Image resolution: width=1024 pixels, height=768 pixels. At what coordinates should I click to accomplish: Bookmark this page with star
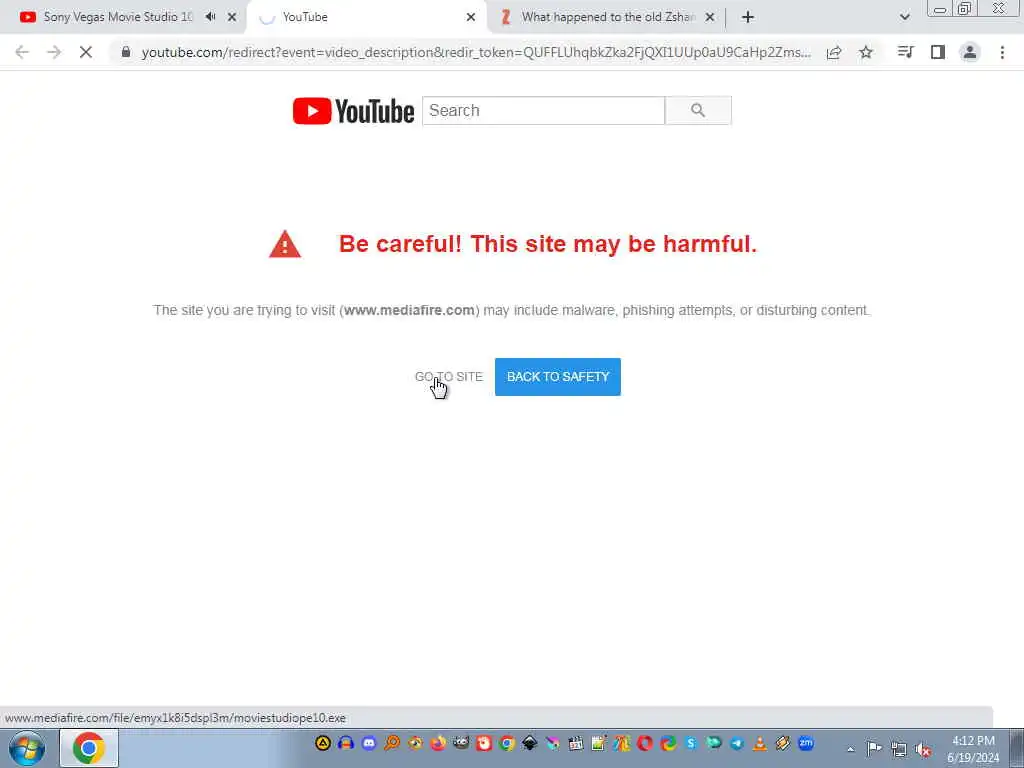pyautogui.click(x=866, y=52)
